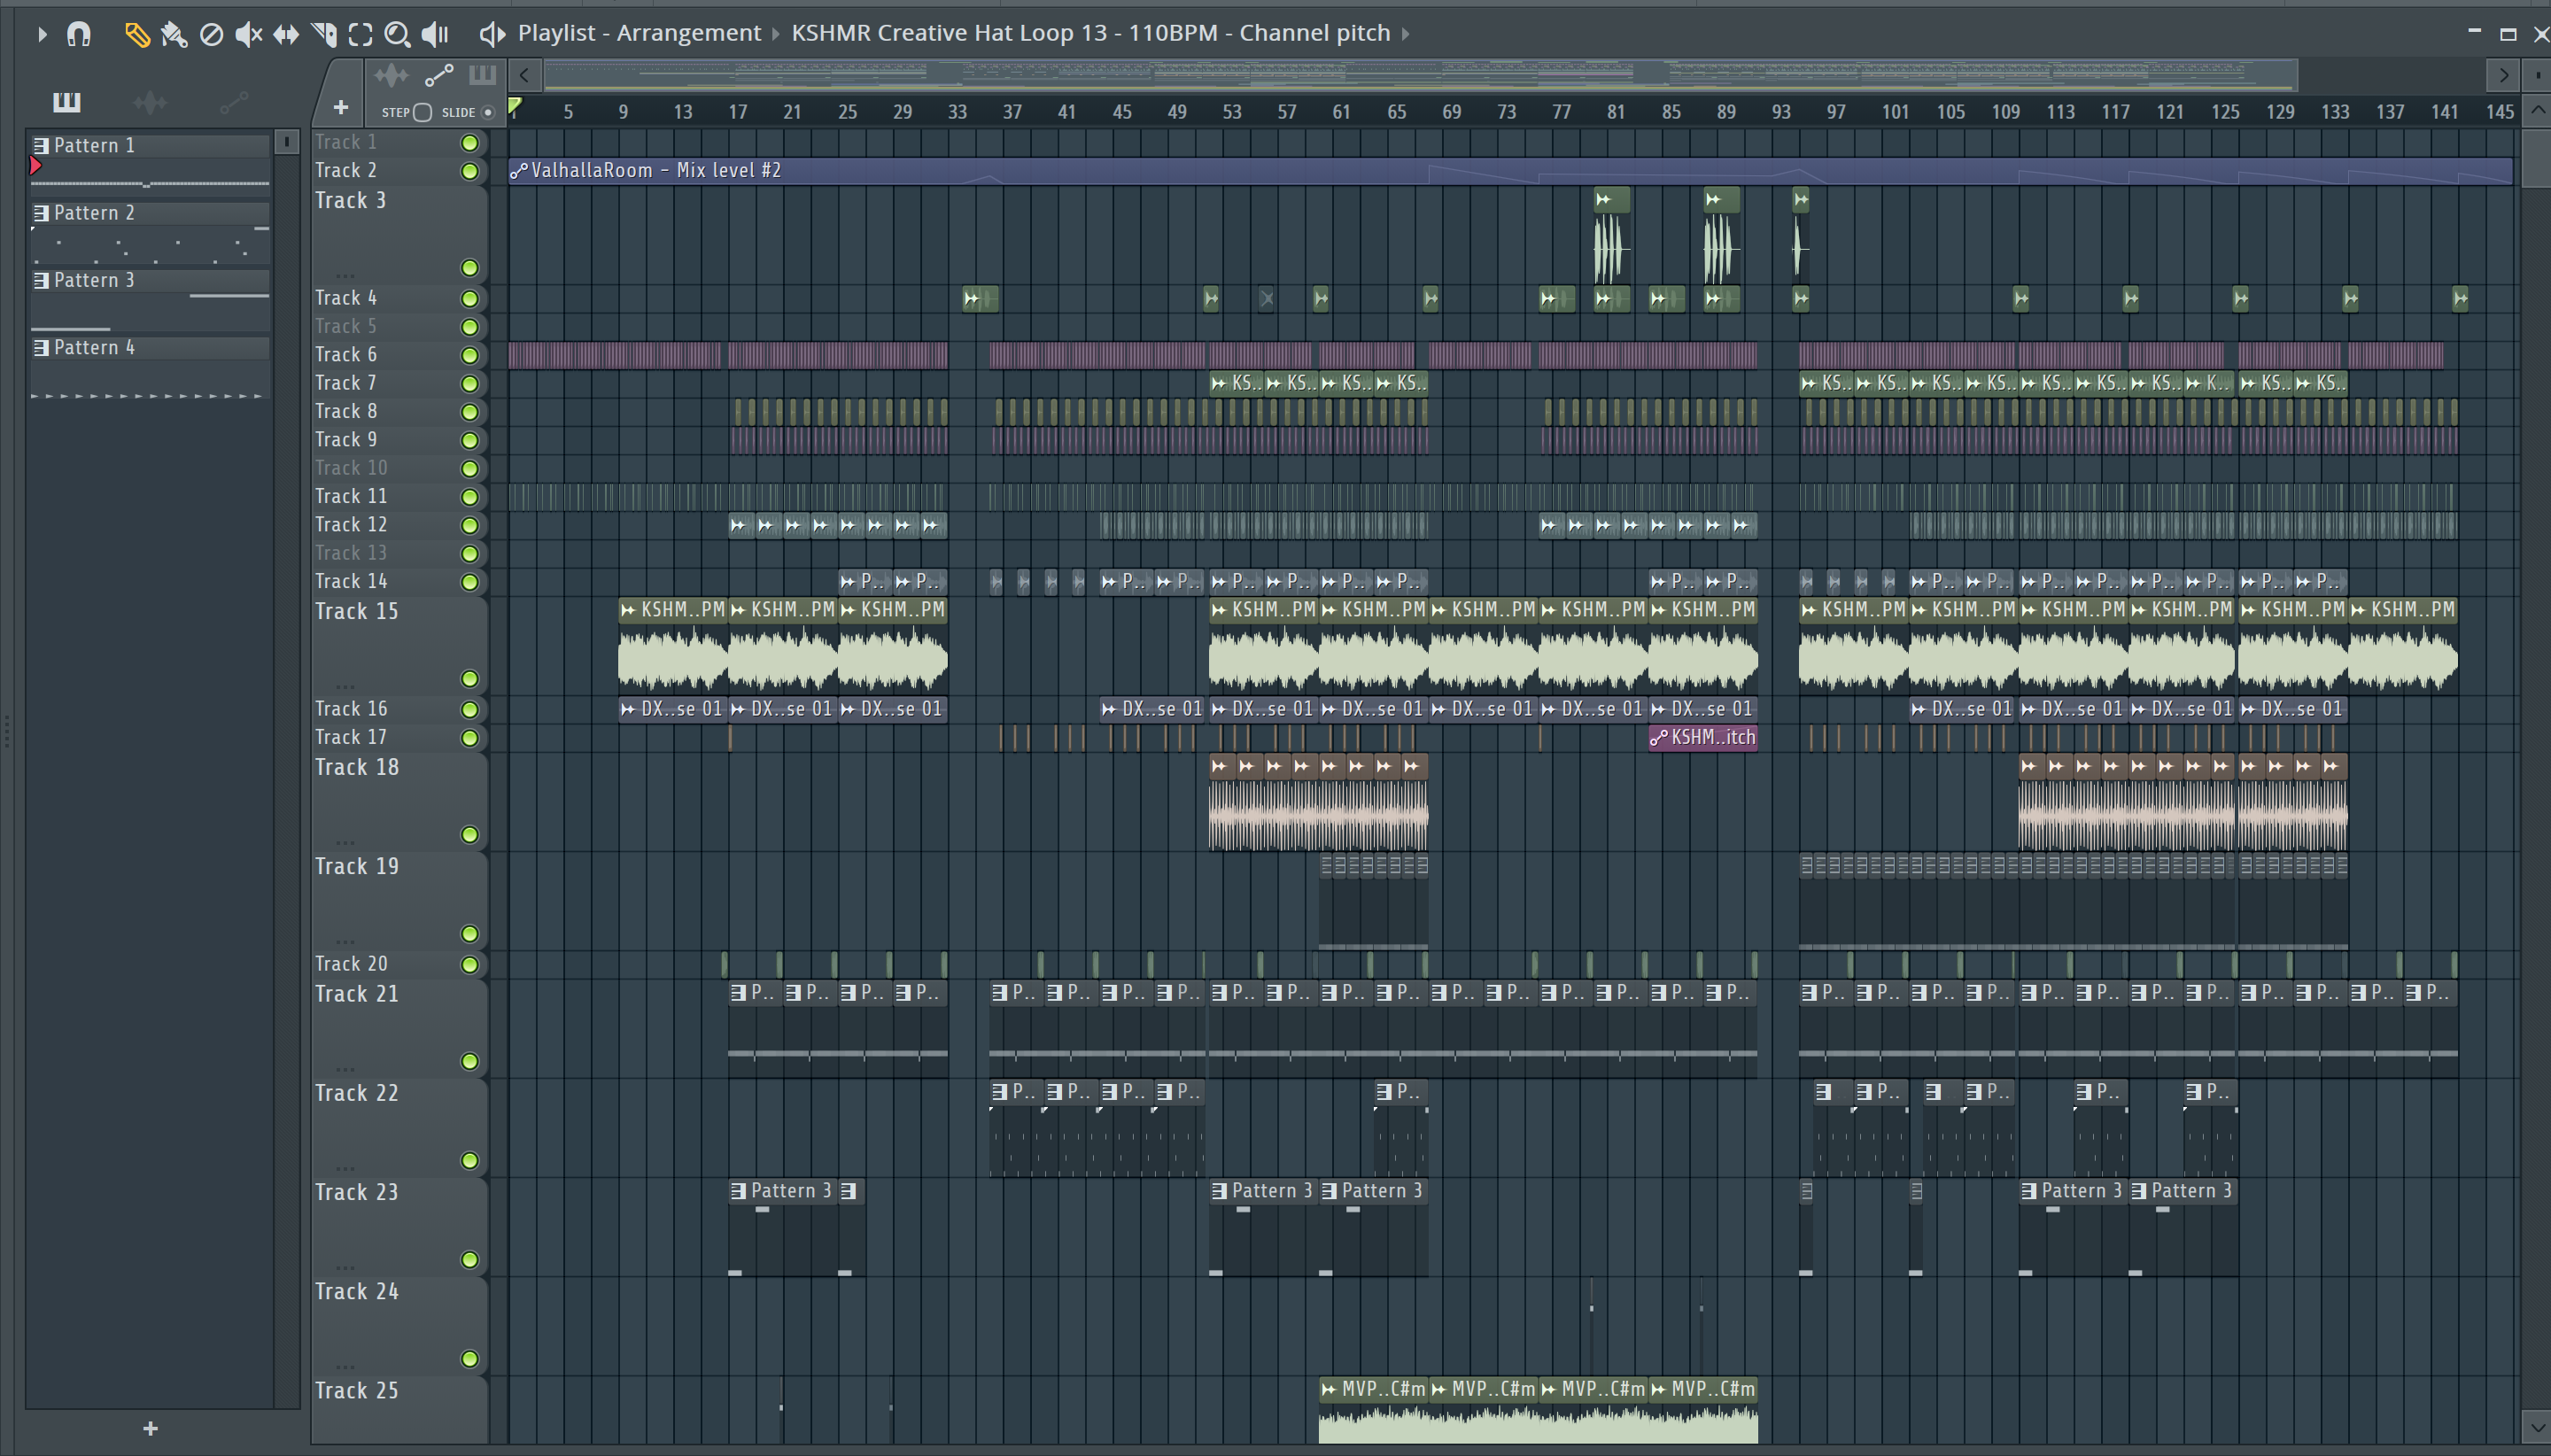Select Pattern 4 in the picker
The height and width of the screenshot is (1456, 2551).
pos(150,347)
